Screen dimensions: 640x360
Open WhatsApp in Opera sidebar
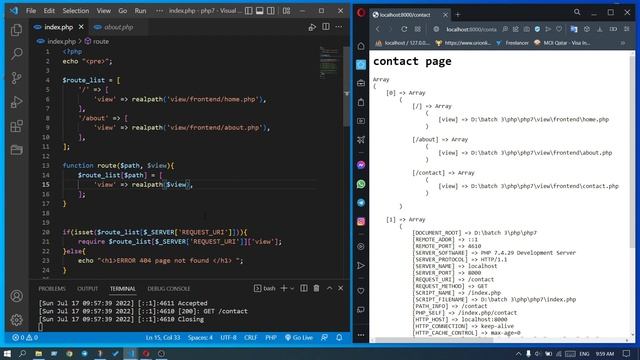point(361,184)
